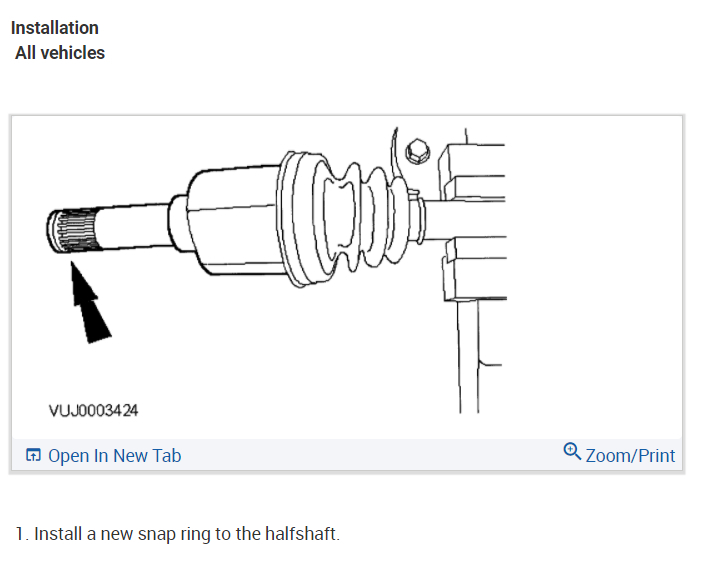Click the hex bolt in the diagram
The width and height of the screenshot is (711, 569).
[417, 152]
